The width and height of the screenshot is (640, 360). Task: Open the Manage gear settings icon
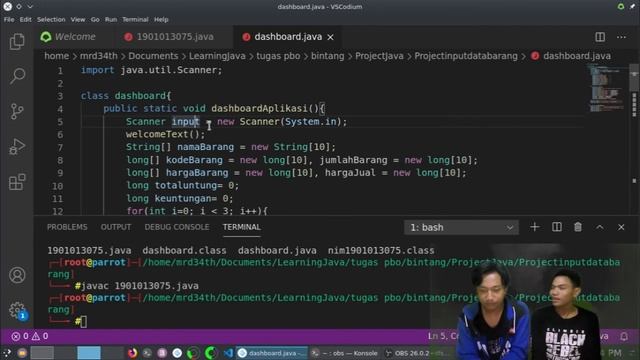point(17,310)
